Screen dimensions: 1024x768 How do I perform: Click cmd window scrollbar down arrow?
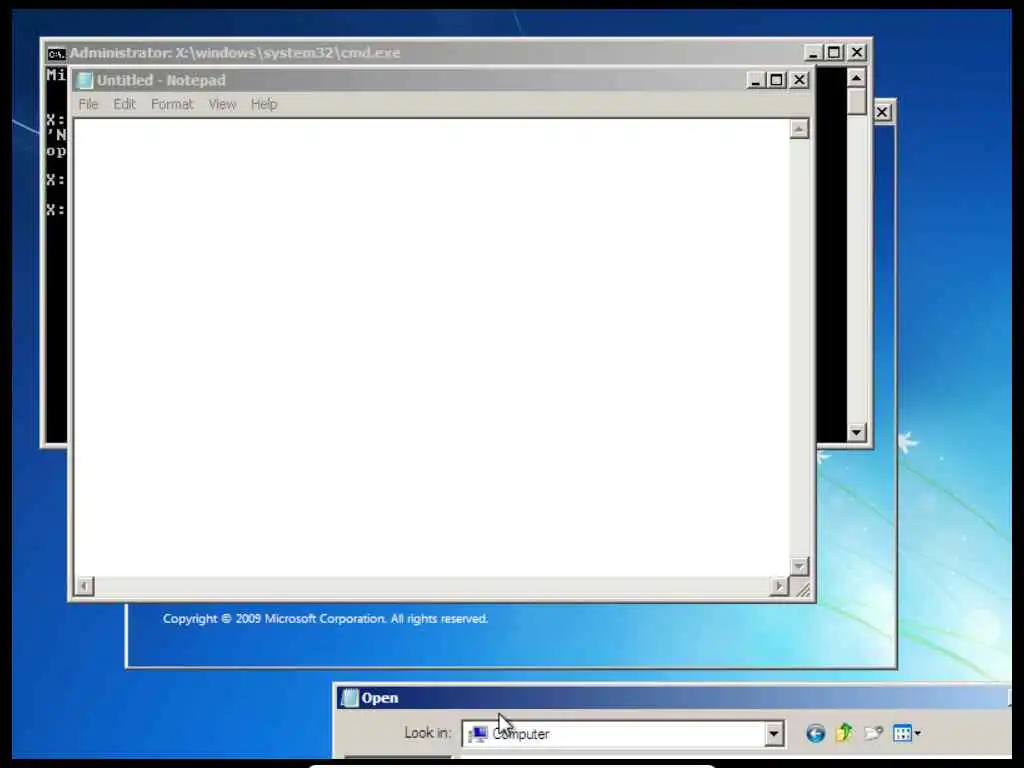(856, 432)
